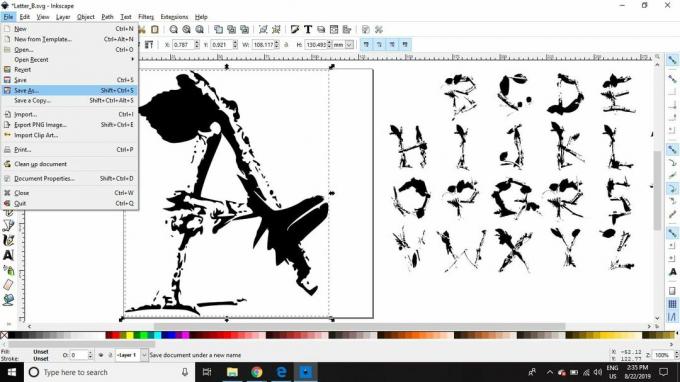Select the Eraser tool in the toolbox

tap(8, 285)
